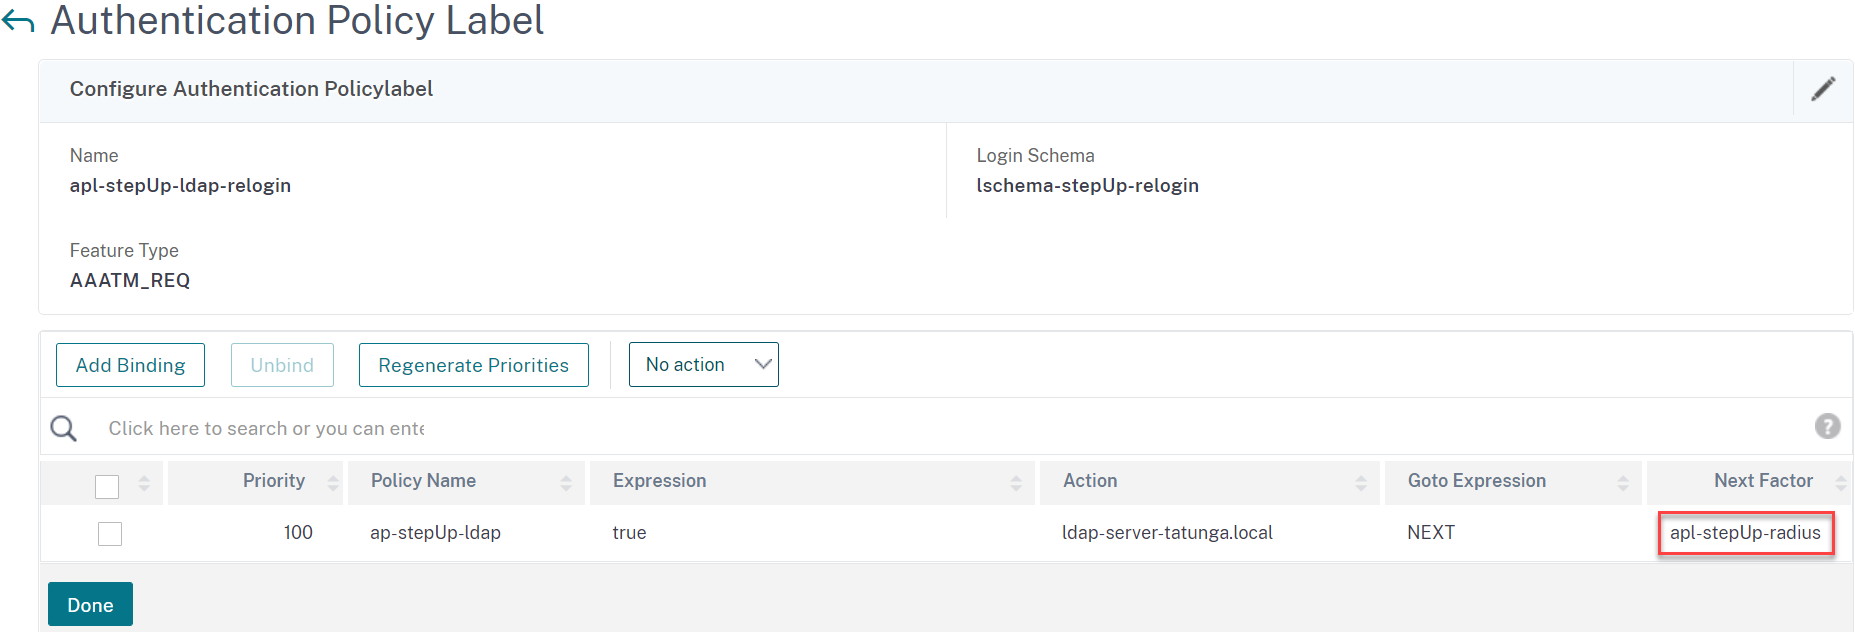Go back using the arrow icon

(x=18, y=22)
